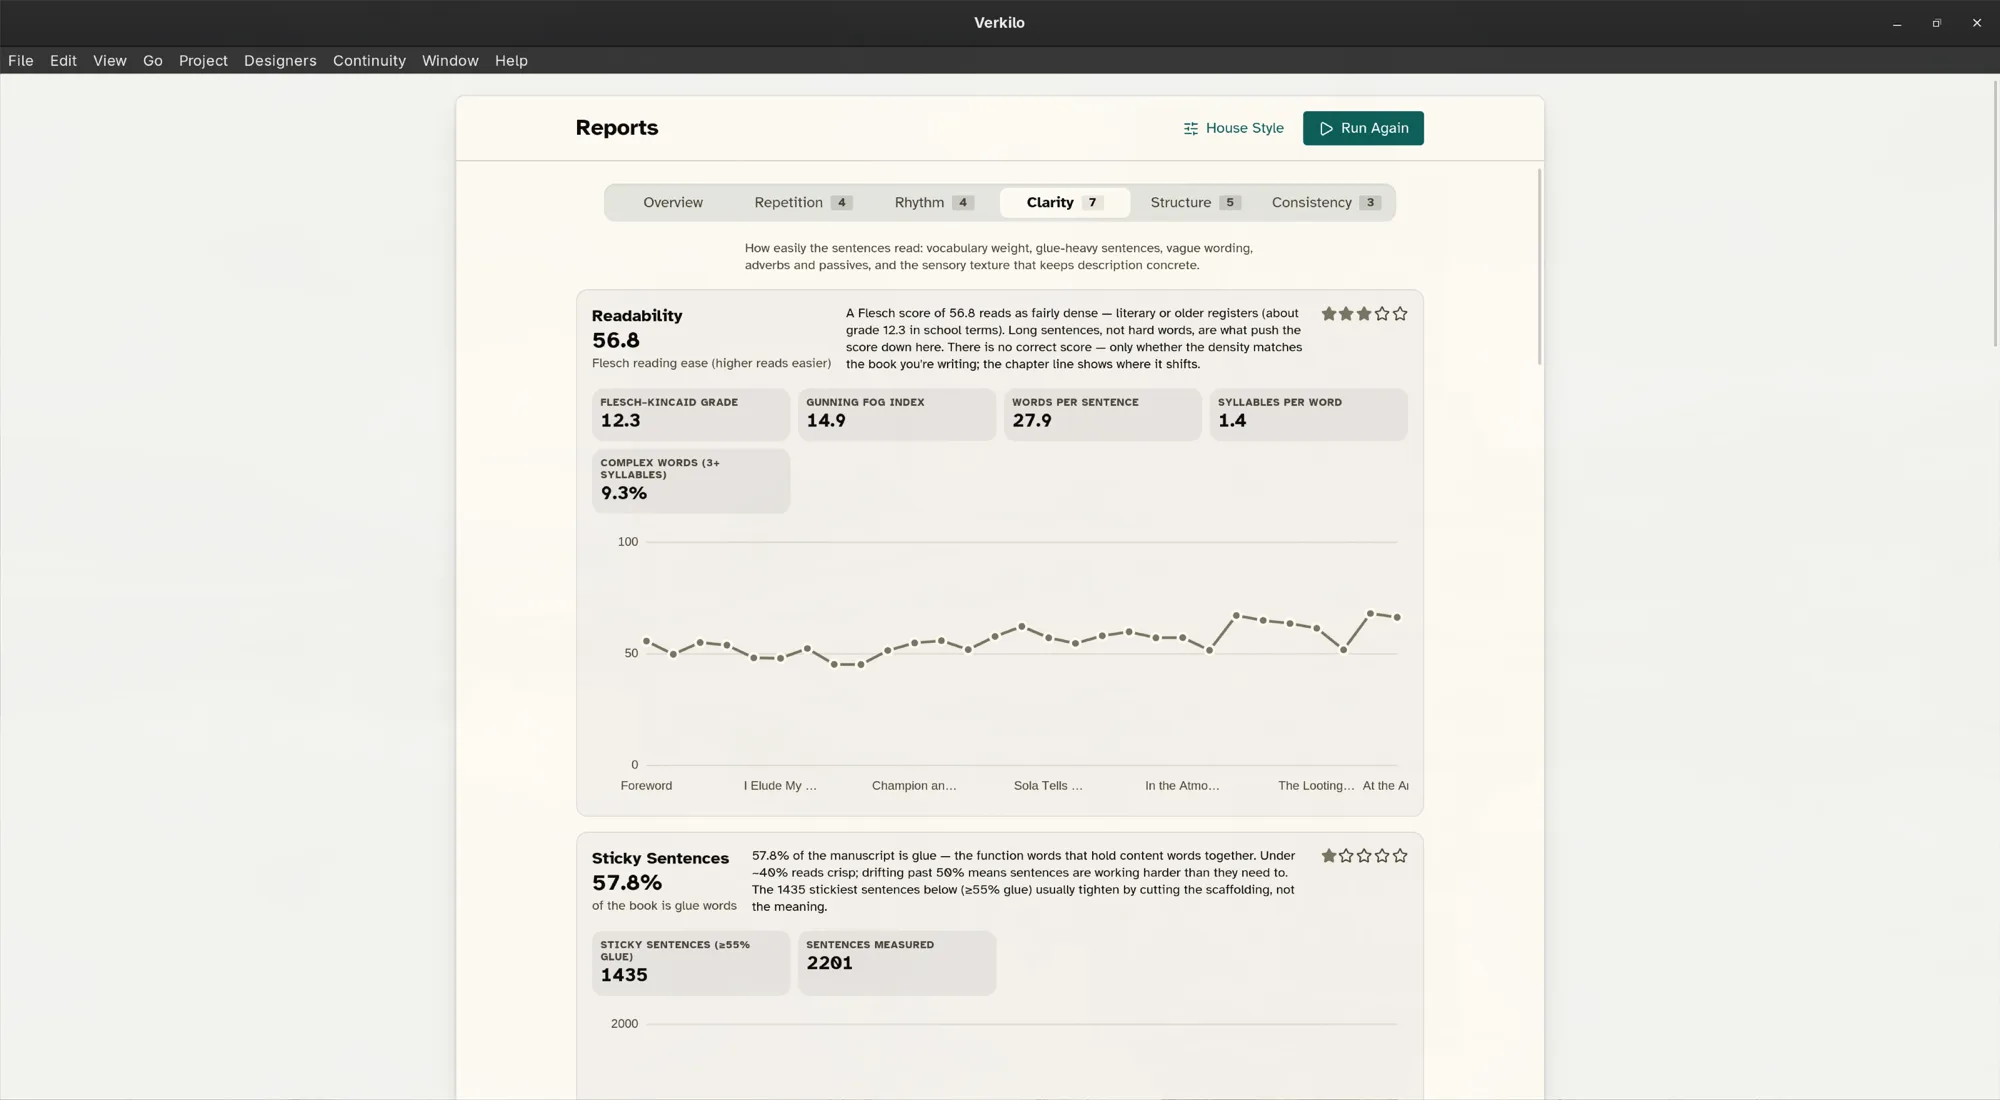Select the Clarity tab
Viewport: 2000px width, 1100px height.
1065,203
